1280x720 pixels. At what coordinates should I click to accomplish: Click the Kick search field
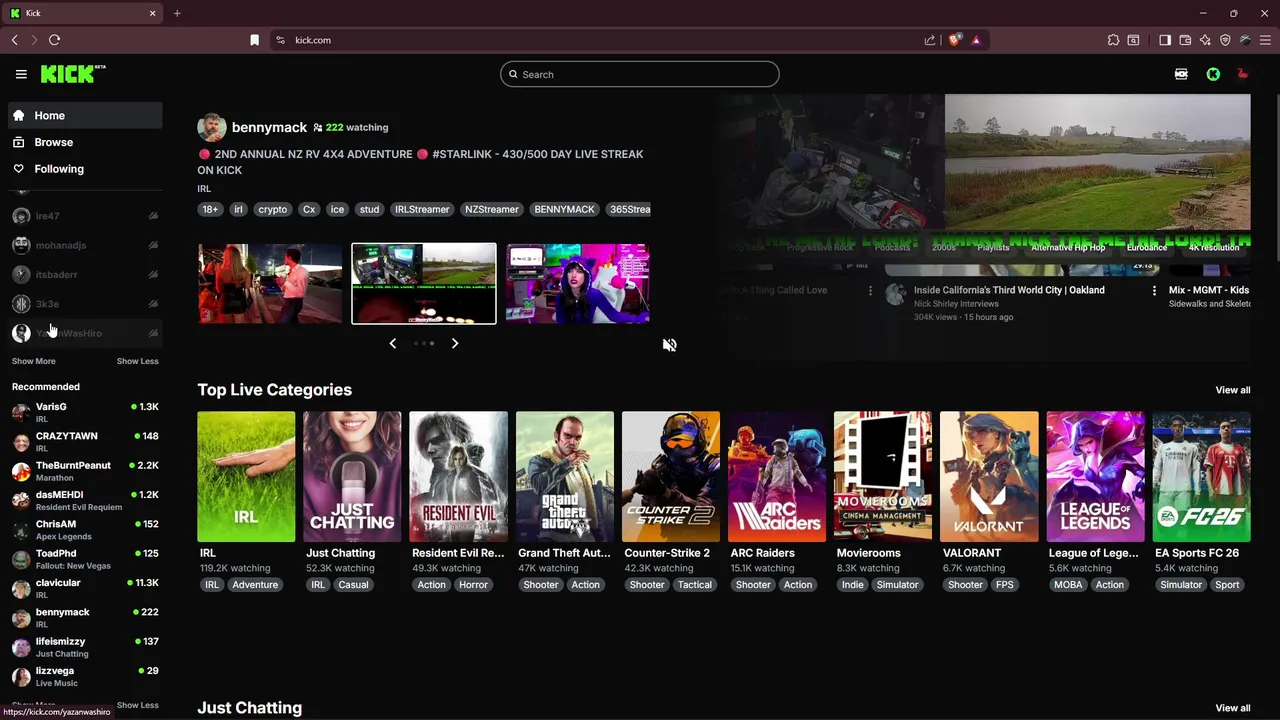pyautogui.click(x=640, y=74)
